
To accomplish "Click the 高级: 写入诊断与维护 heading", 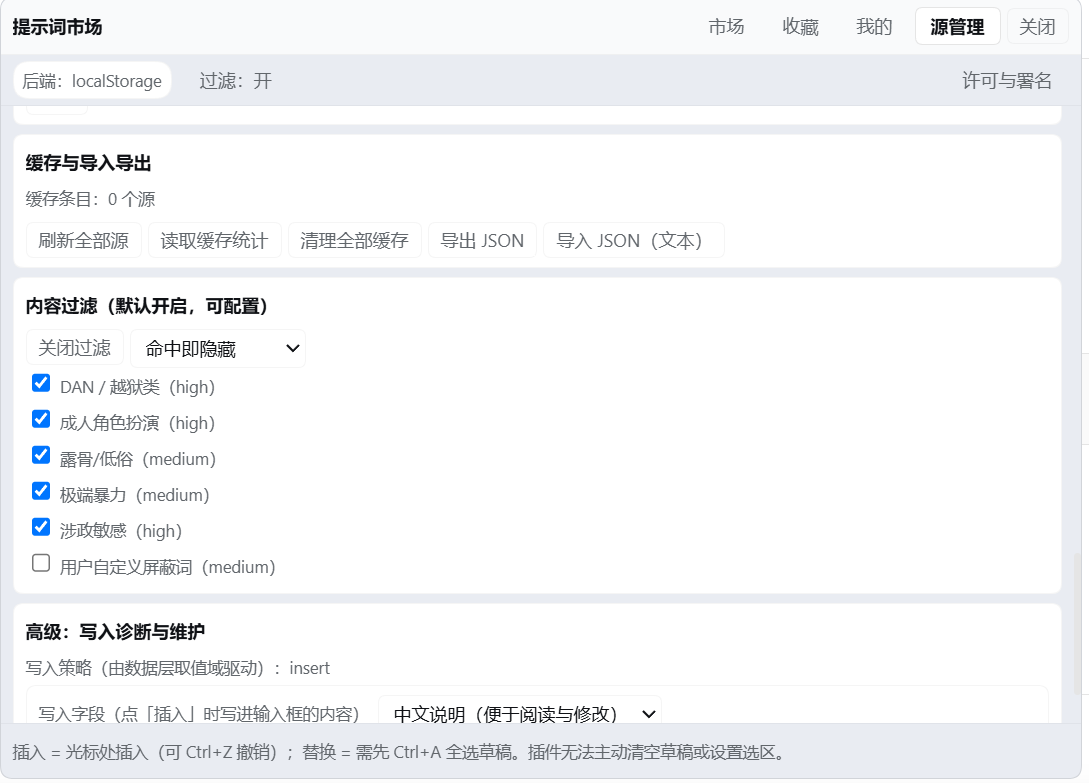I will pyautogui.click(x=115, y=632).
